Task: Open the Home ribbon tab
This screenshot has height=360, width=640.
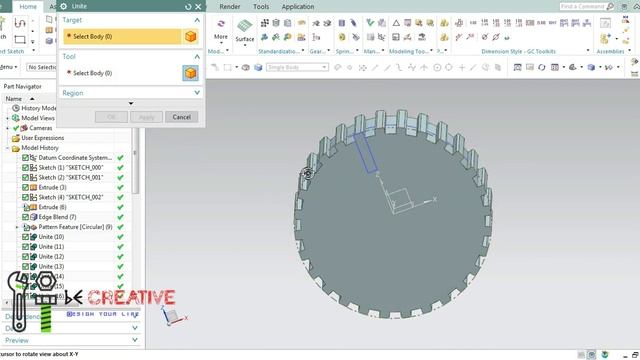Action: click(x=28, y=7)
